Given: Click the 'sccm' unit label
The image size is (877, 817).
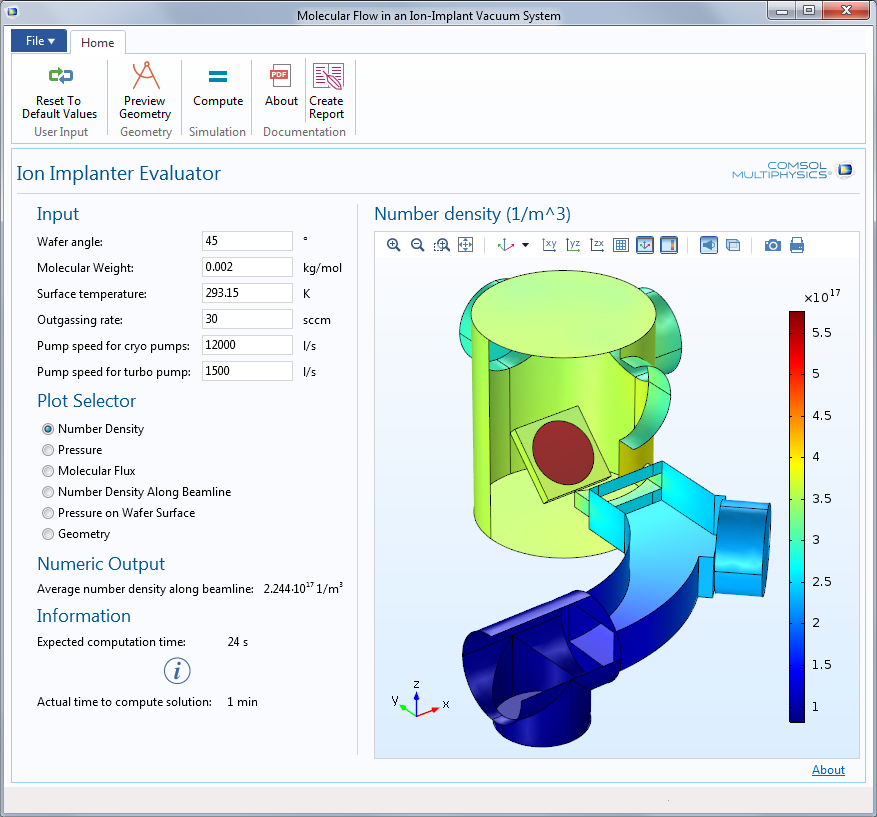Looking at the screenshot, I should coord(317,320).
